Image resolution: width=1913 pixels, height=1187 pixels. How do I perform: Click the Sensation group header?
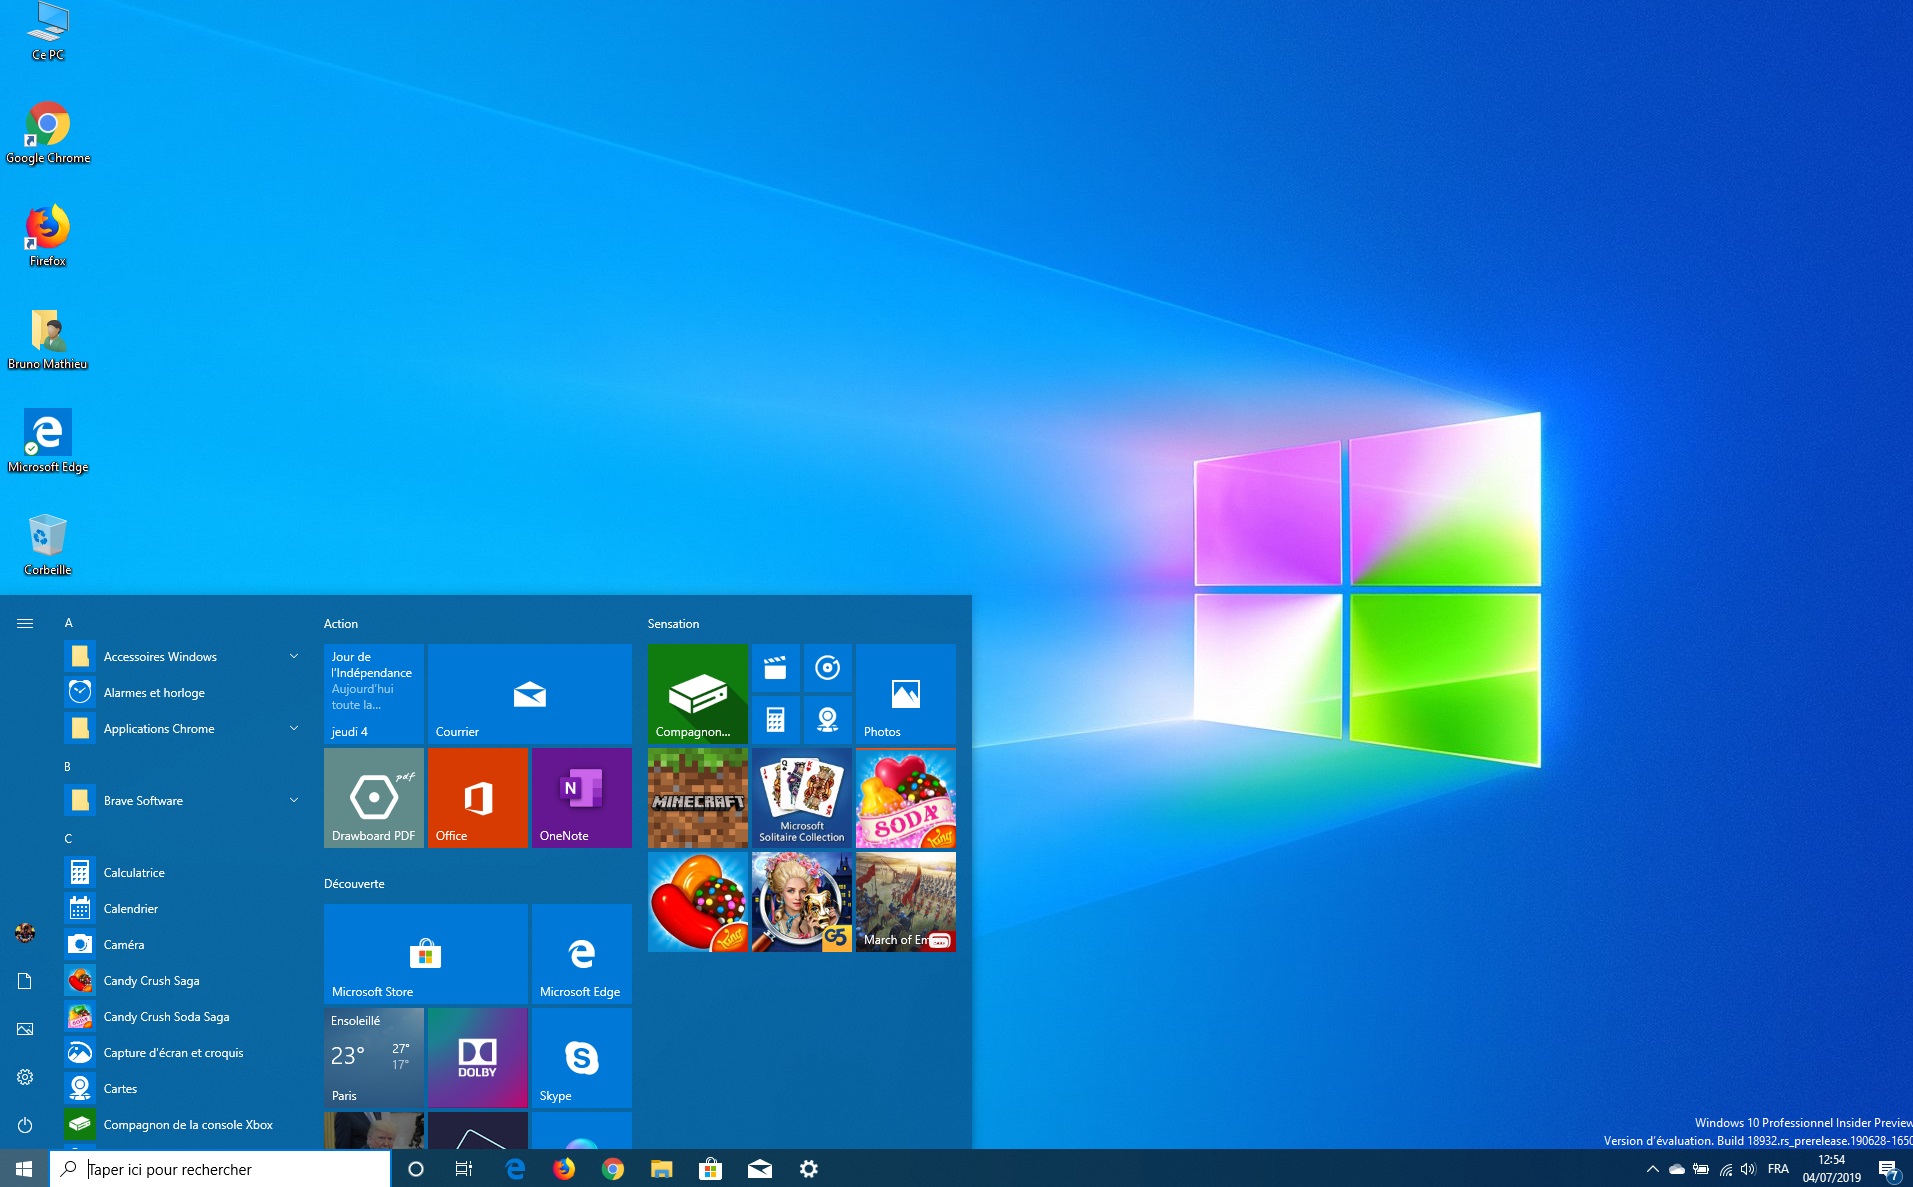pyautogui.click(x=673, y=624)
